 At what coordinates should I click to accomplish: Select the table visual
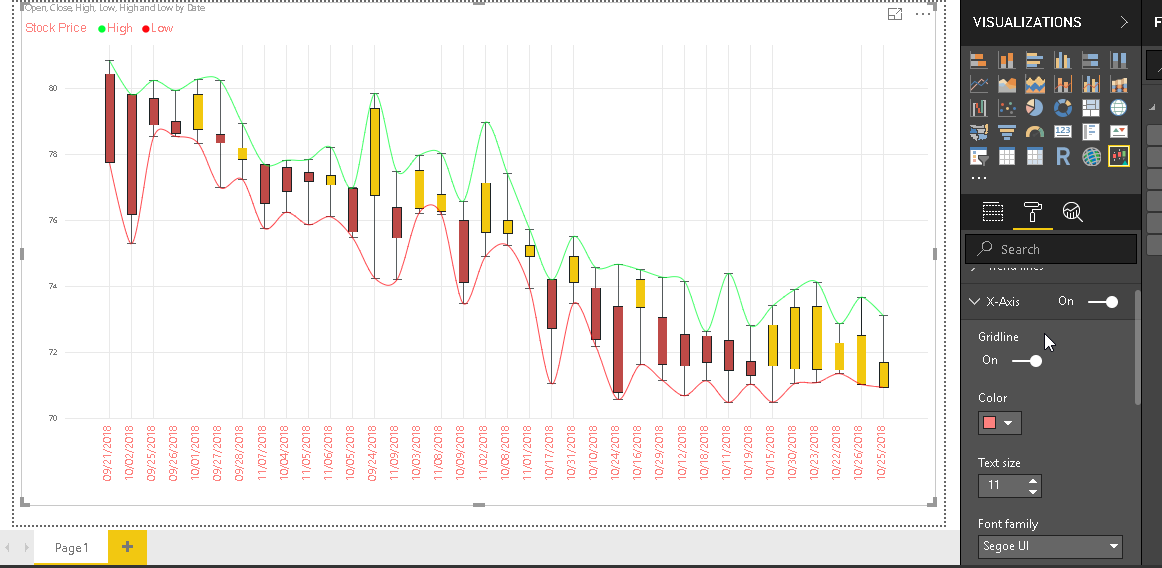[1006, 156]
